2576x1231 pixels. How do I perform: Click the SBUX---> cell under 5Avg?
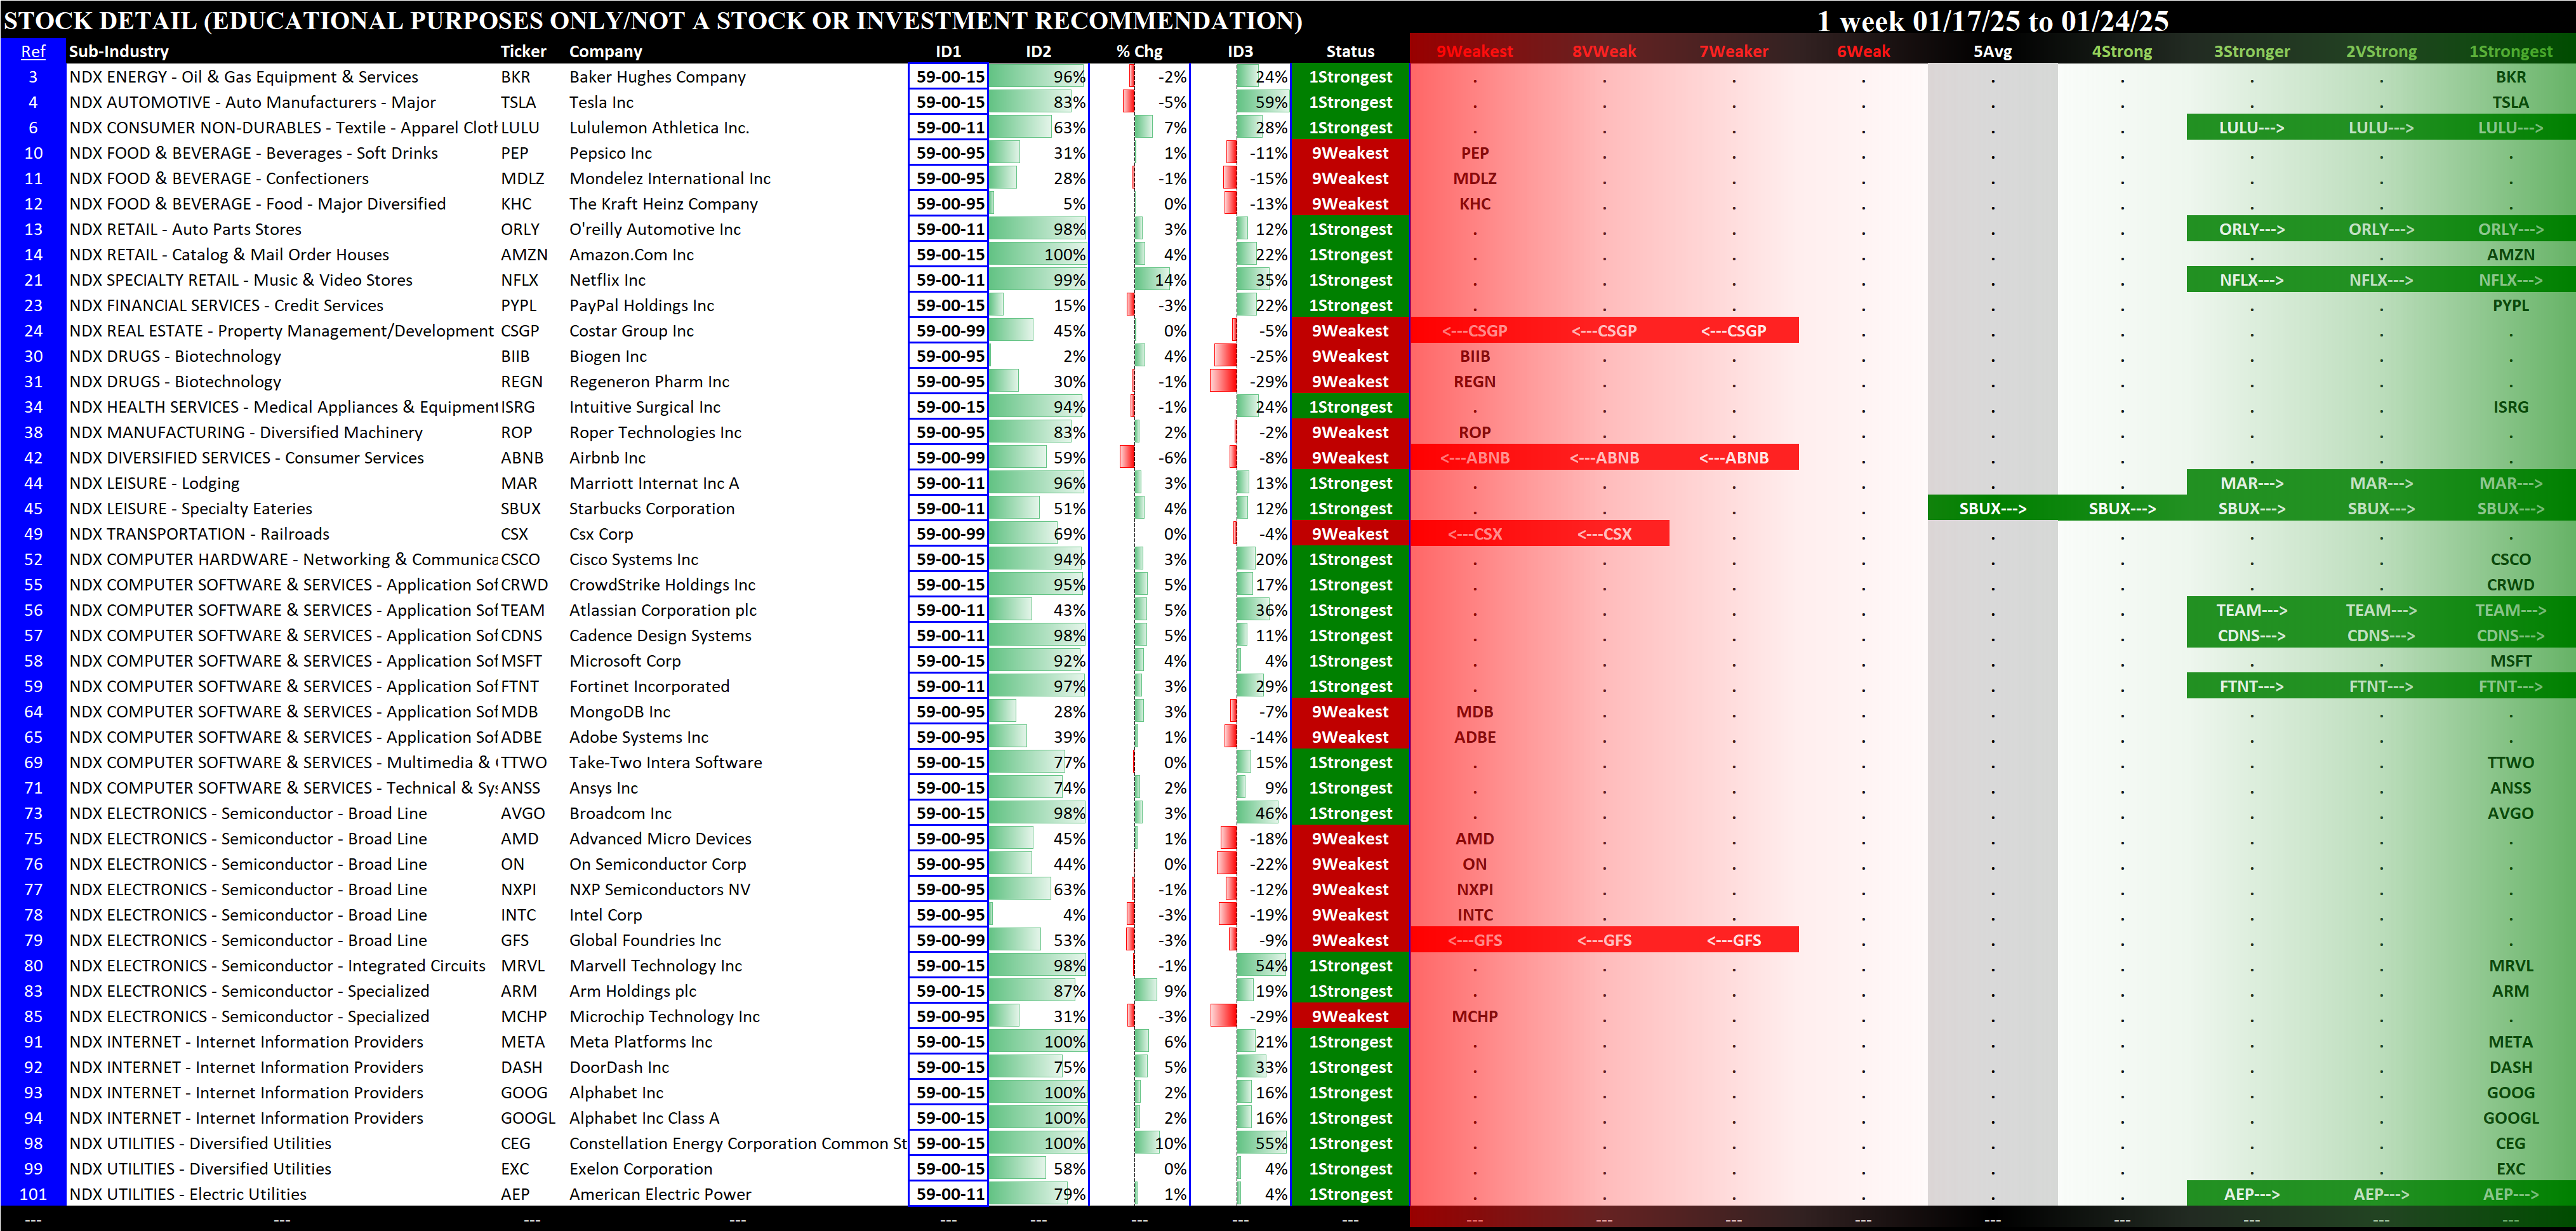click(x=1992, y=508)
